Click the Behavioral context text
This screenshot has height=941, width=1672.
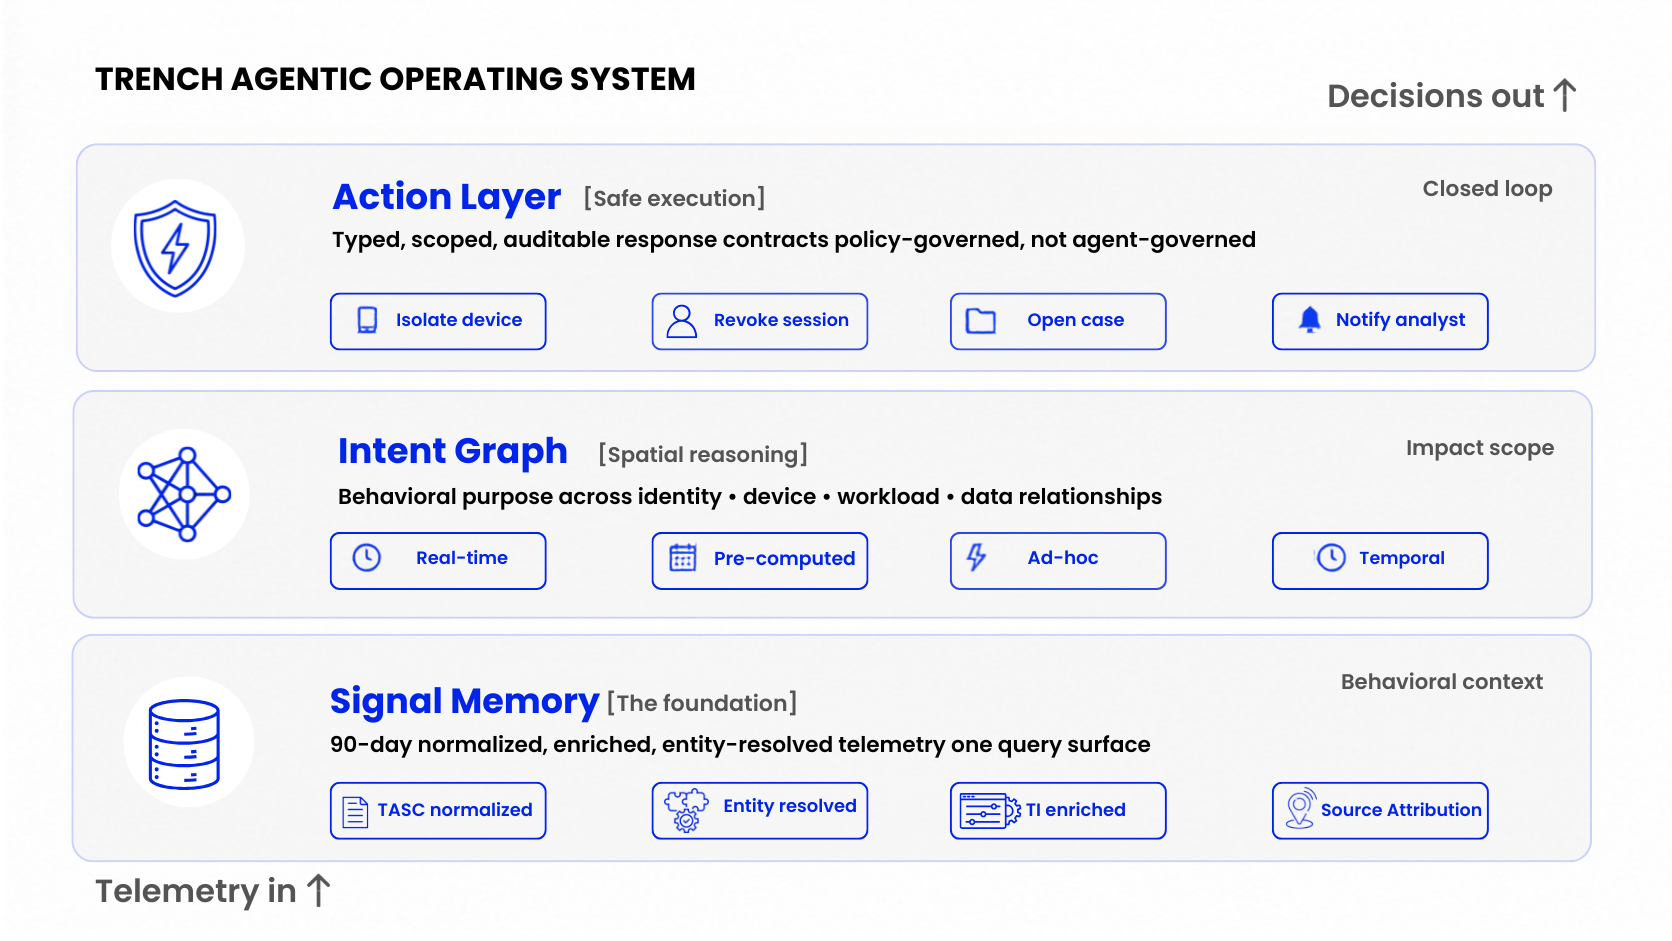(x=1442, y=682)
